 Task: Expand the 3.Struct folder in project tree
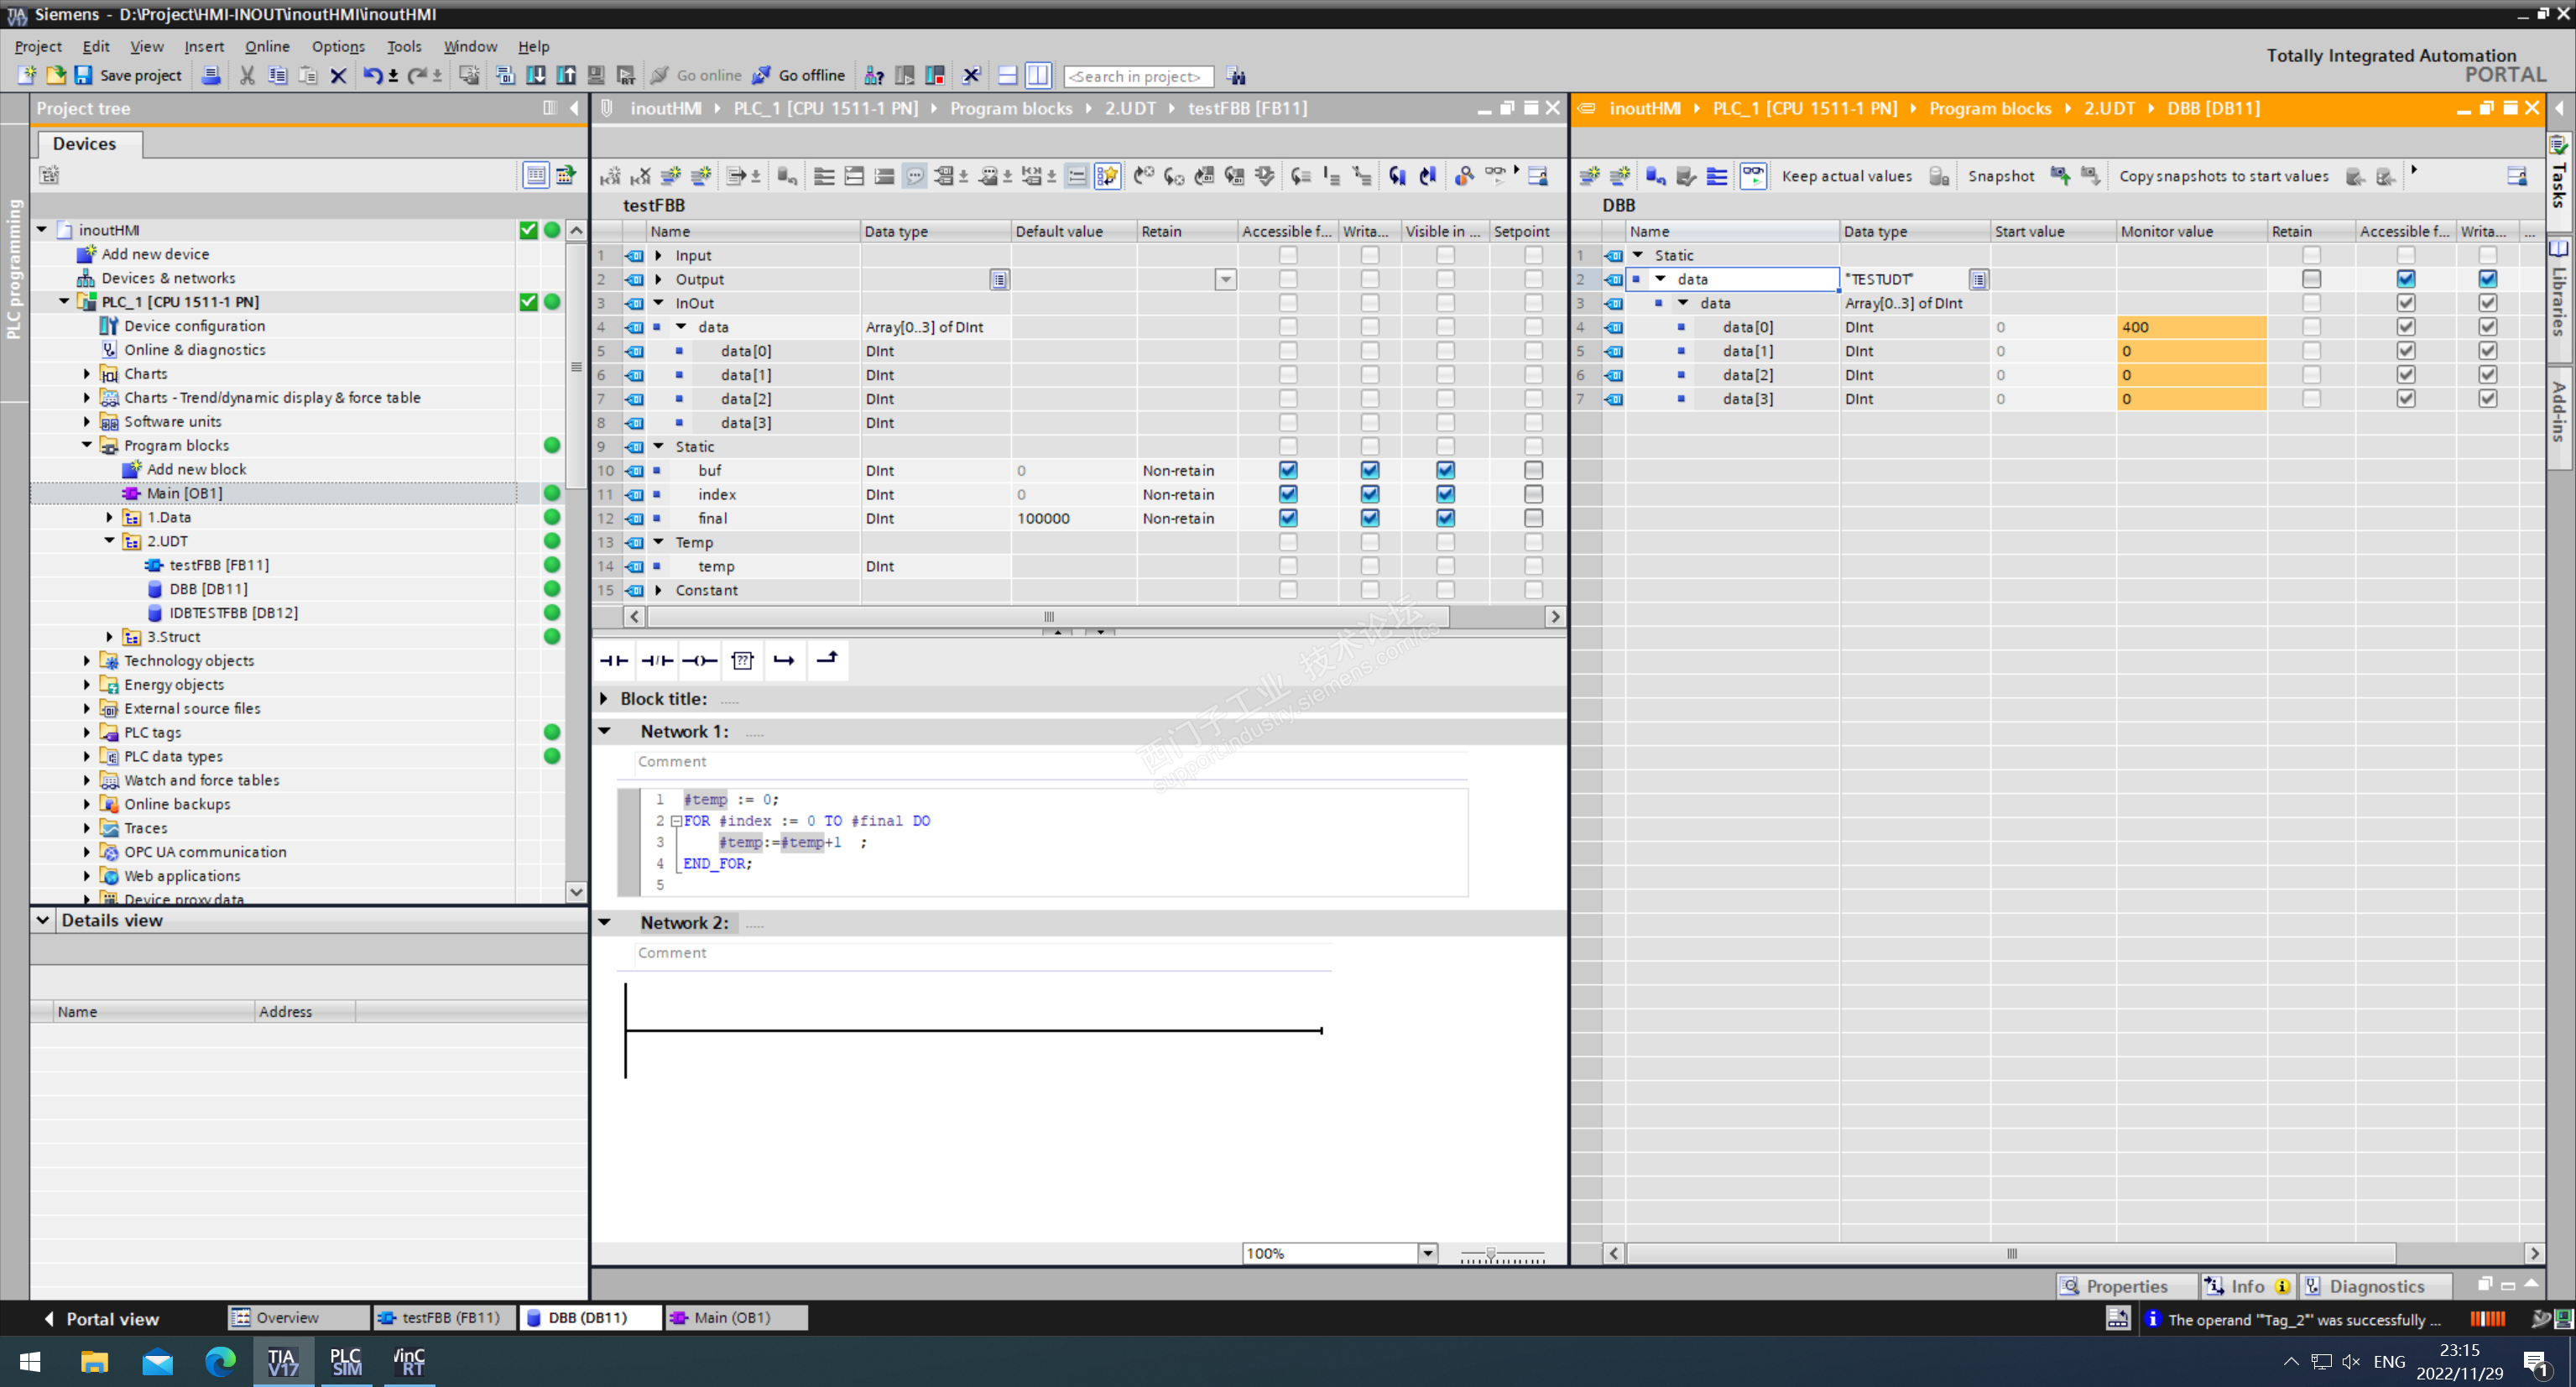coord(110,637)
